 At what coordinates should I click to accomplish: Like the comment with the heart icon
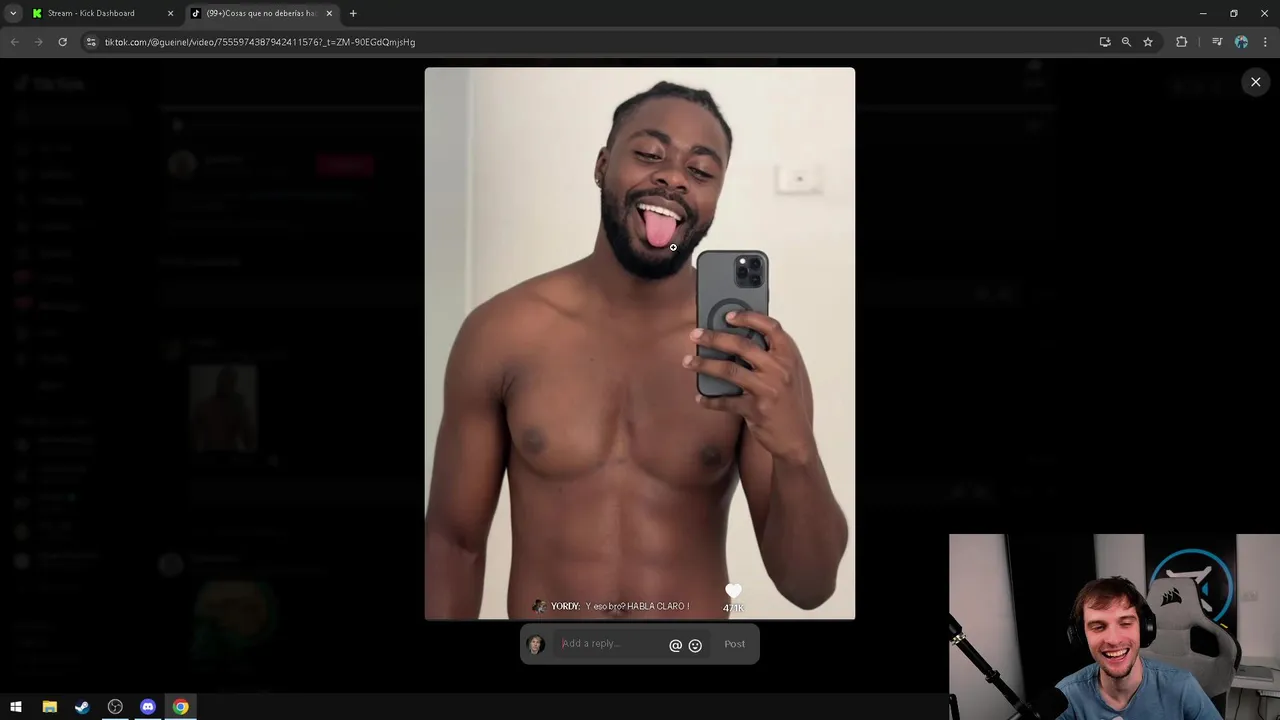pos(733,591)
